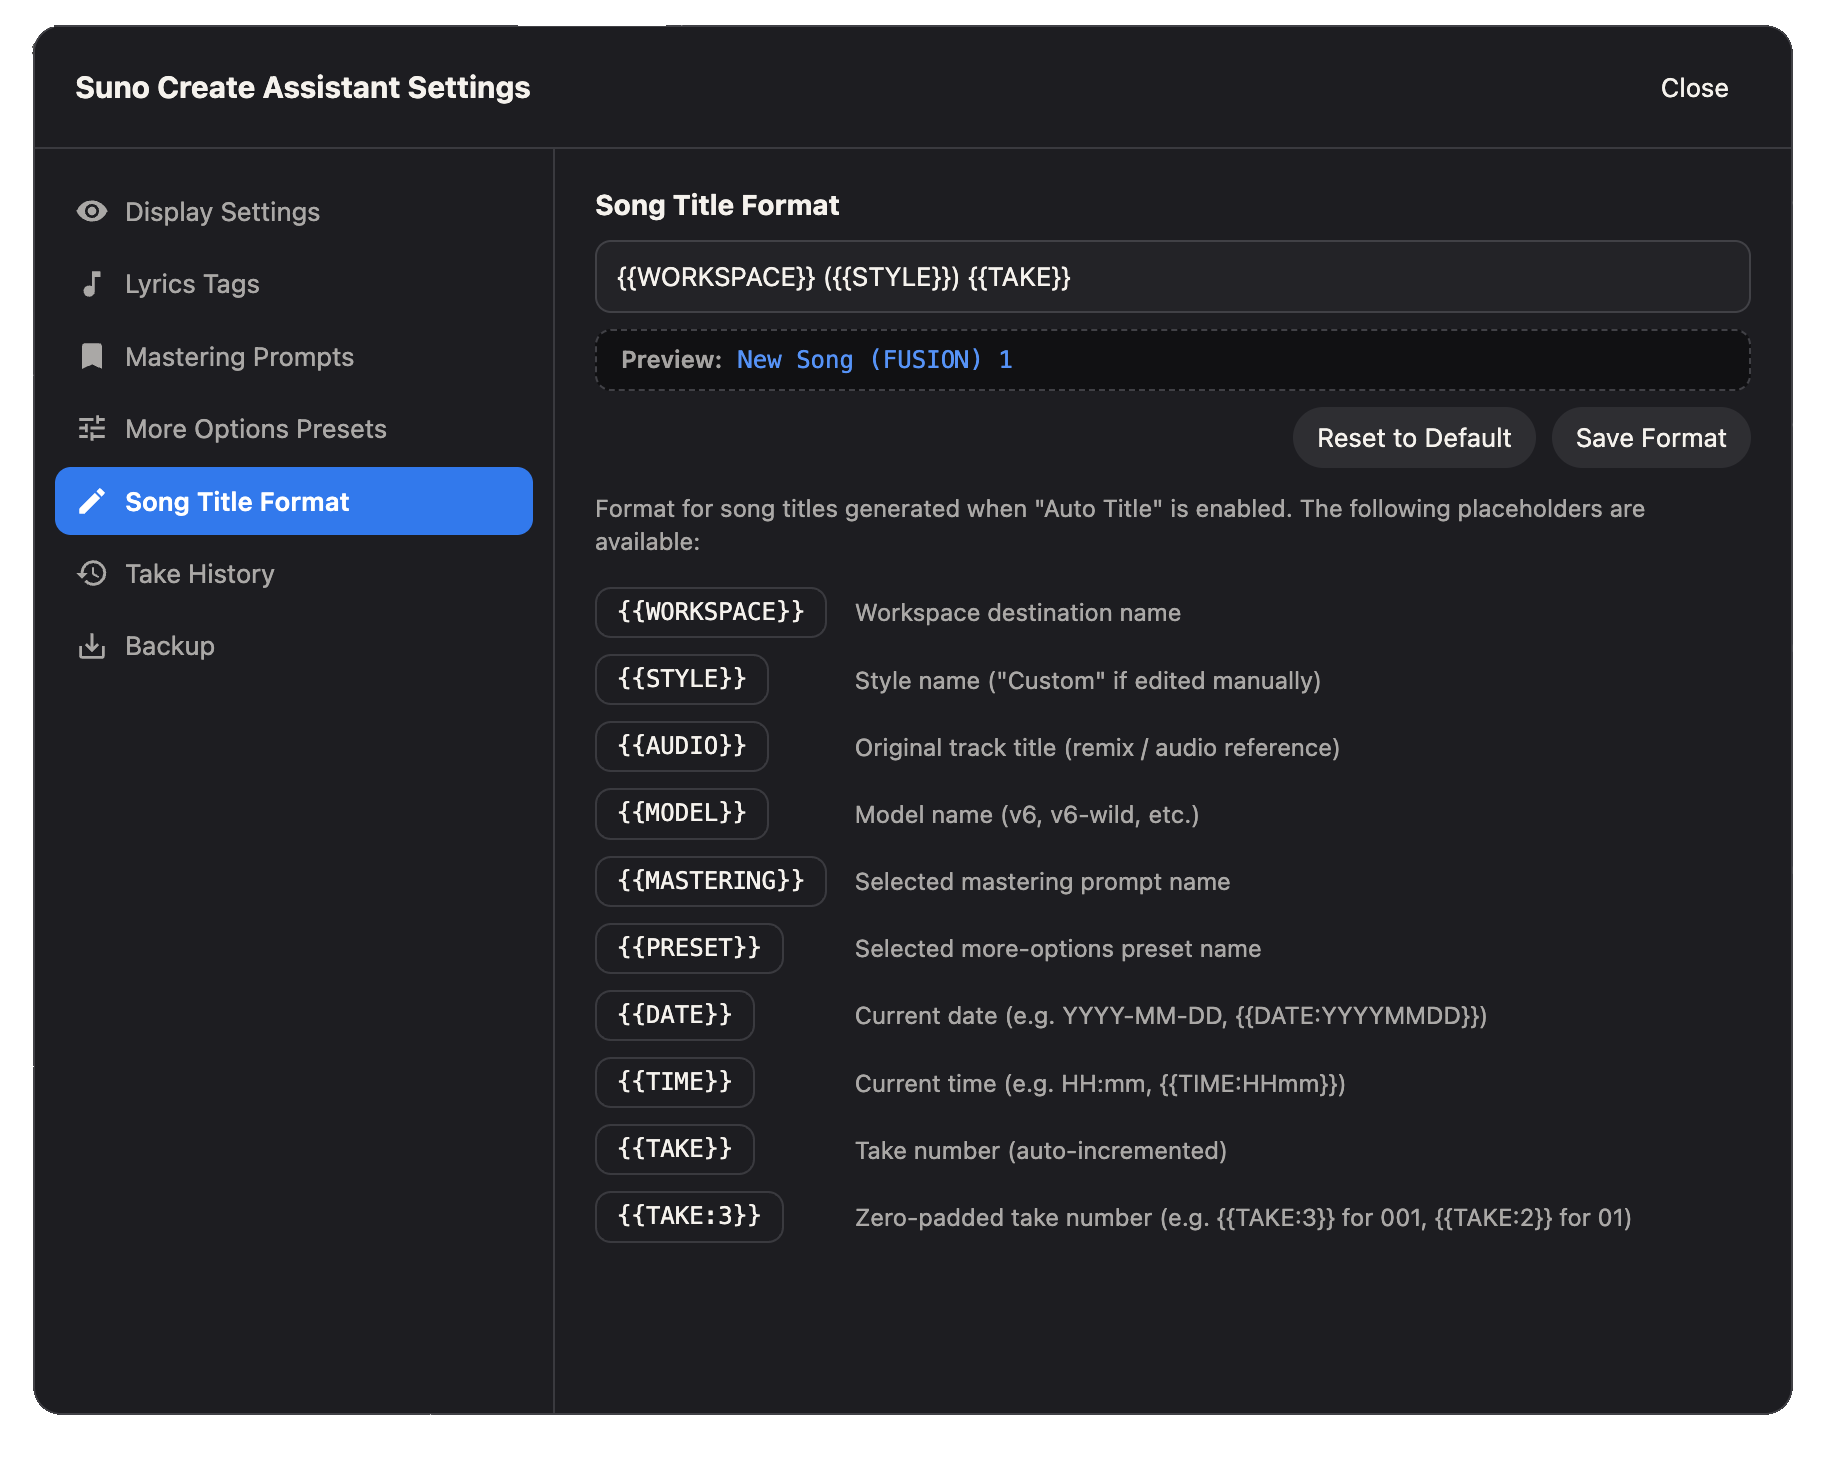The image size is (1844, 1466).
Task: Click the clock history icon for Take History
Action: point(92,574)
